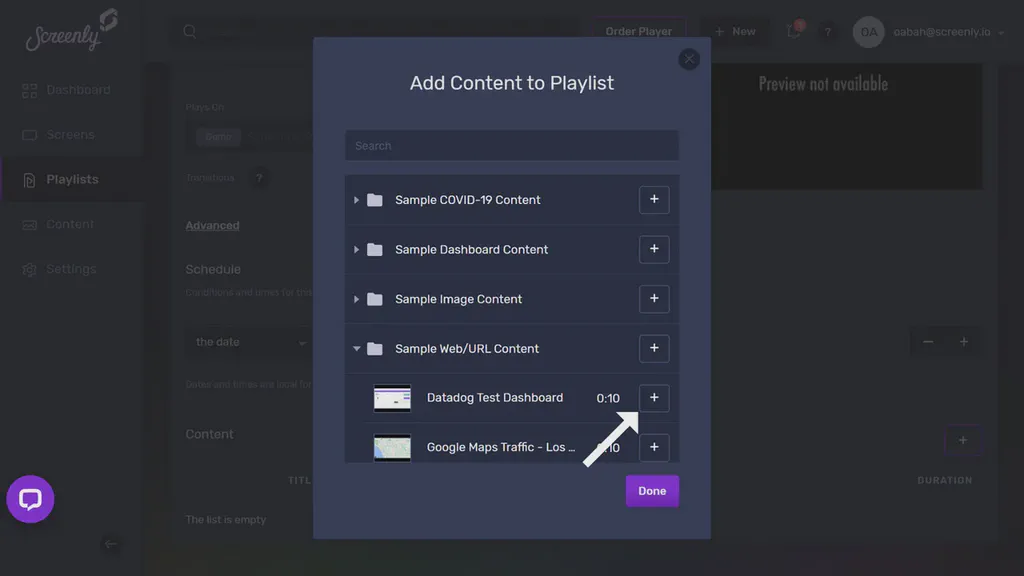Viewport: 1024px width, 576px height.
Task: Open the Advanced settings link
Action: [212, 225]
